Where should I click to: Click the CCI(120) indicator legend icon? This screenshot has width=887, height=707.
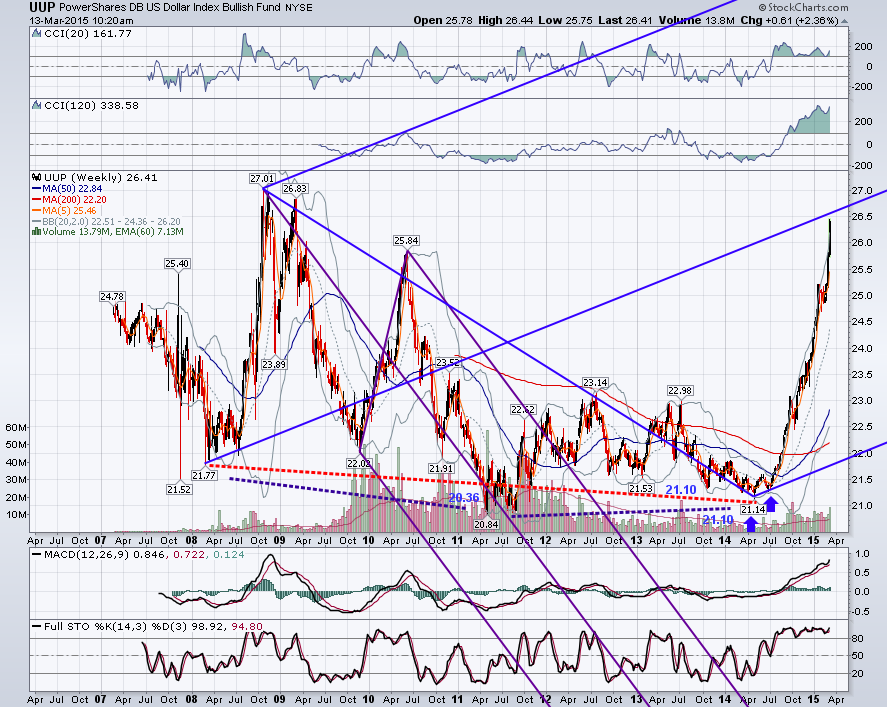pos(37,105)
